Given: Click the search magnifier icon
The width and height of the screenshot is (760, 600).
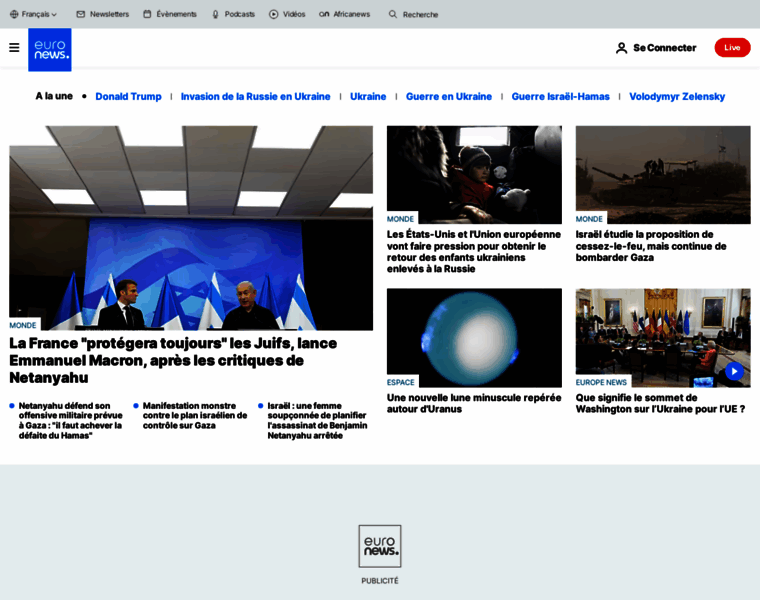Looking at the screenshot, I should point(393,15).
